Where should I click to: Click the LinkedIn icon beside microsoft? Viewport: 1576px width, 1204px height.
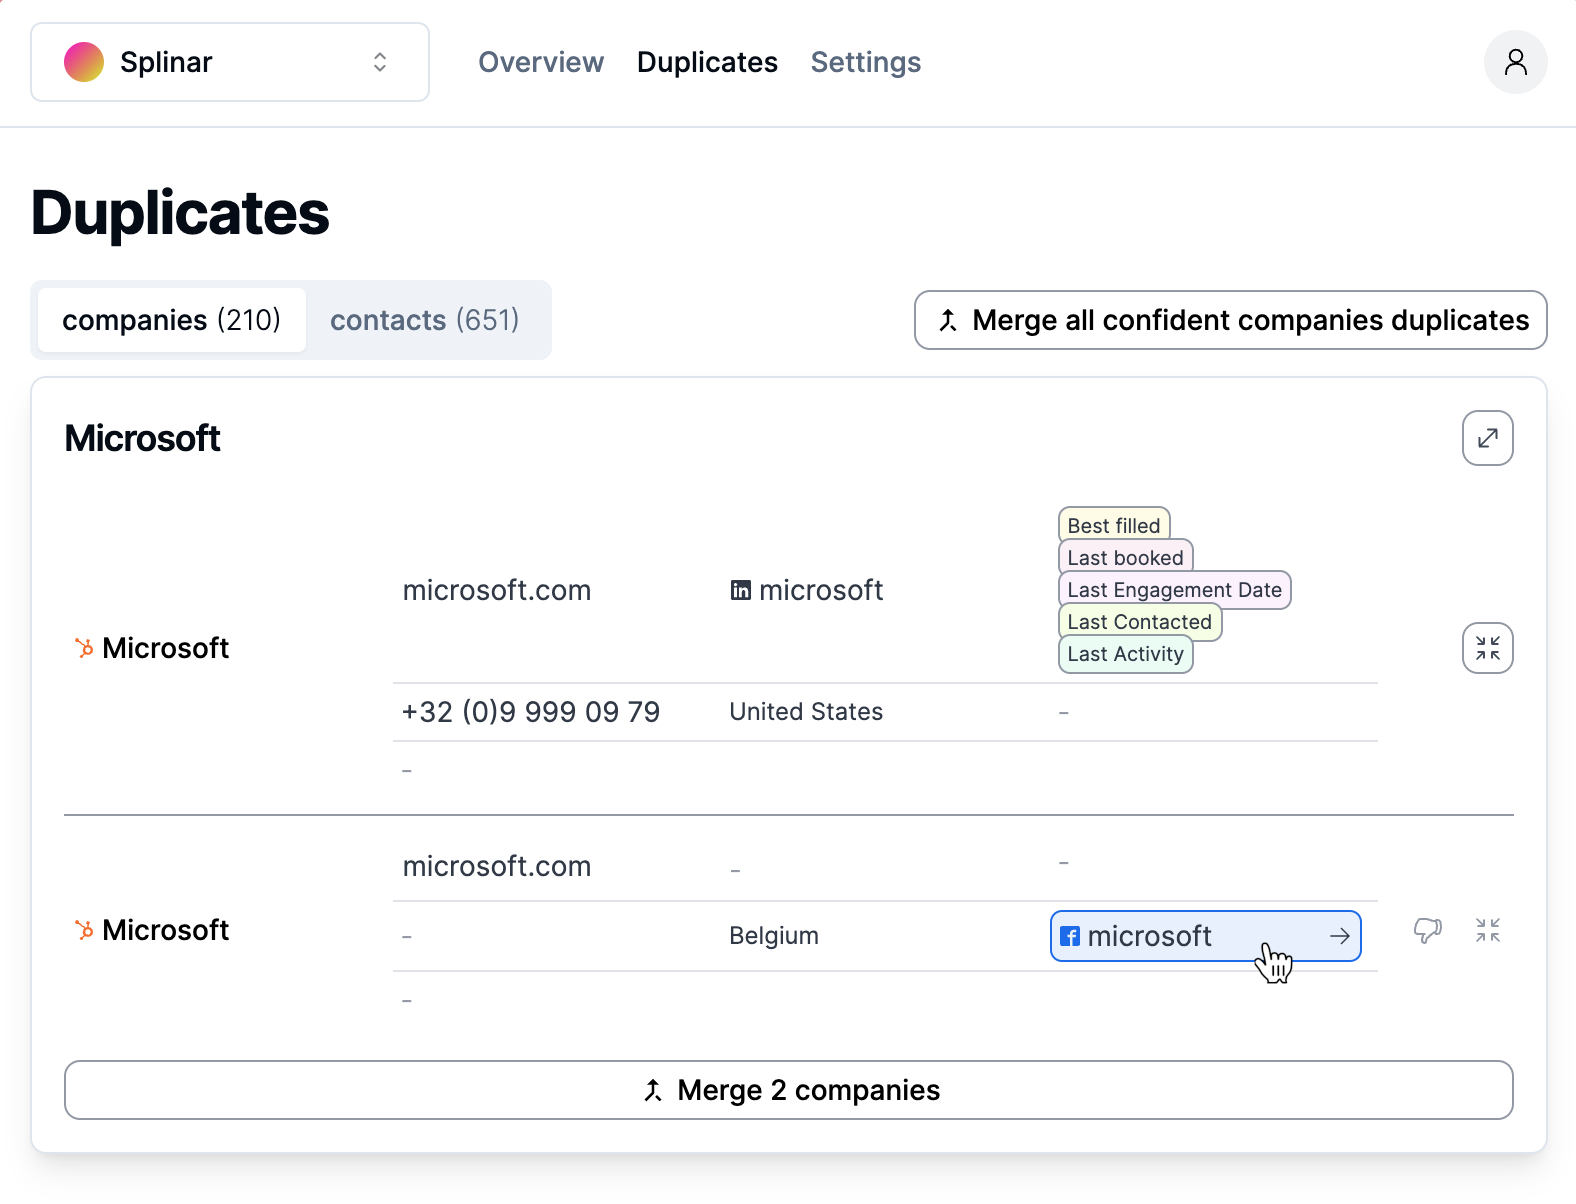click(x=740, y=591)
